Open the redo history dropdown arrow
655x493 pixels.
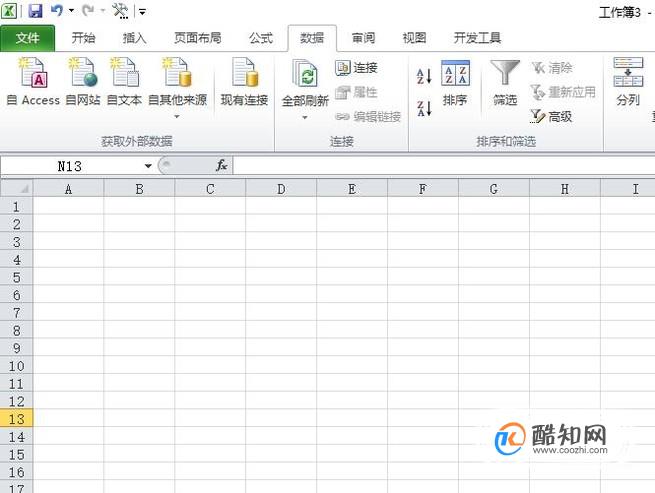(103, 10)
